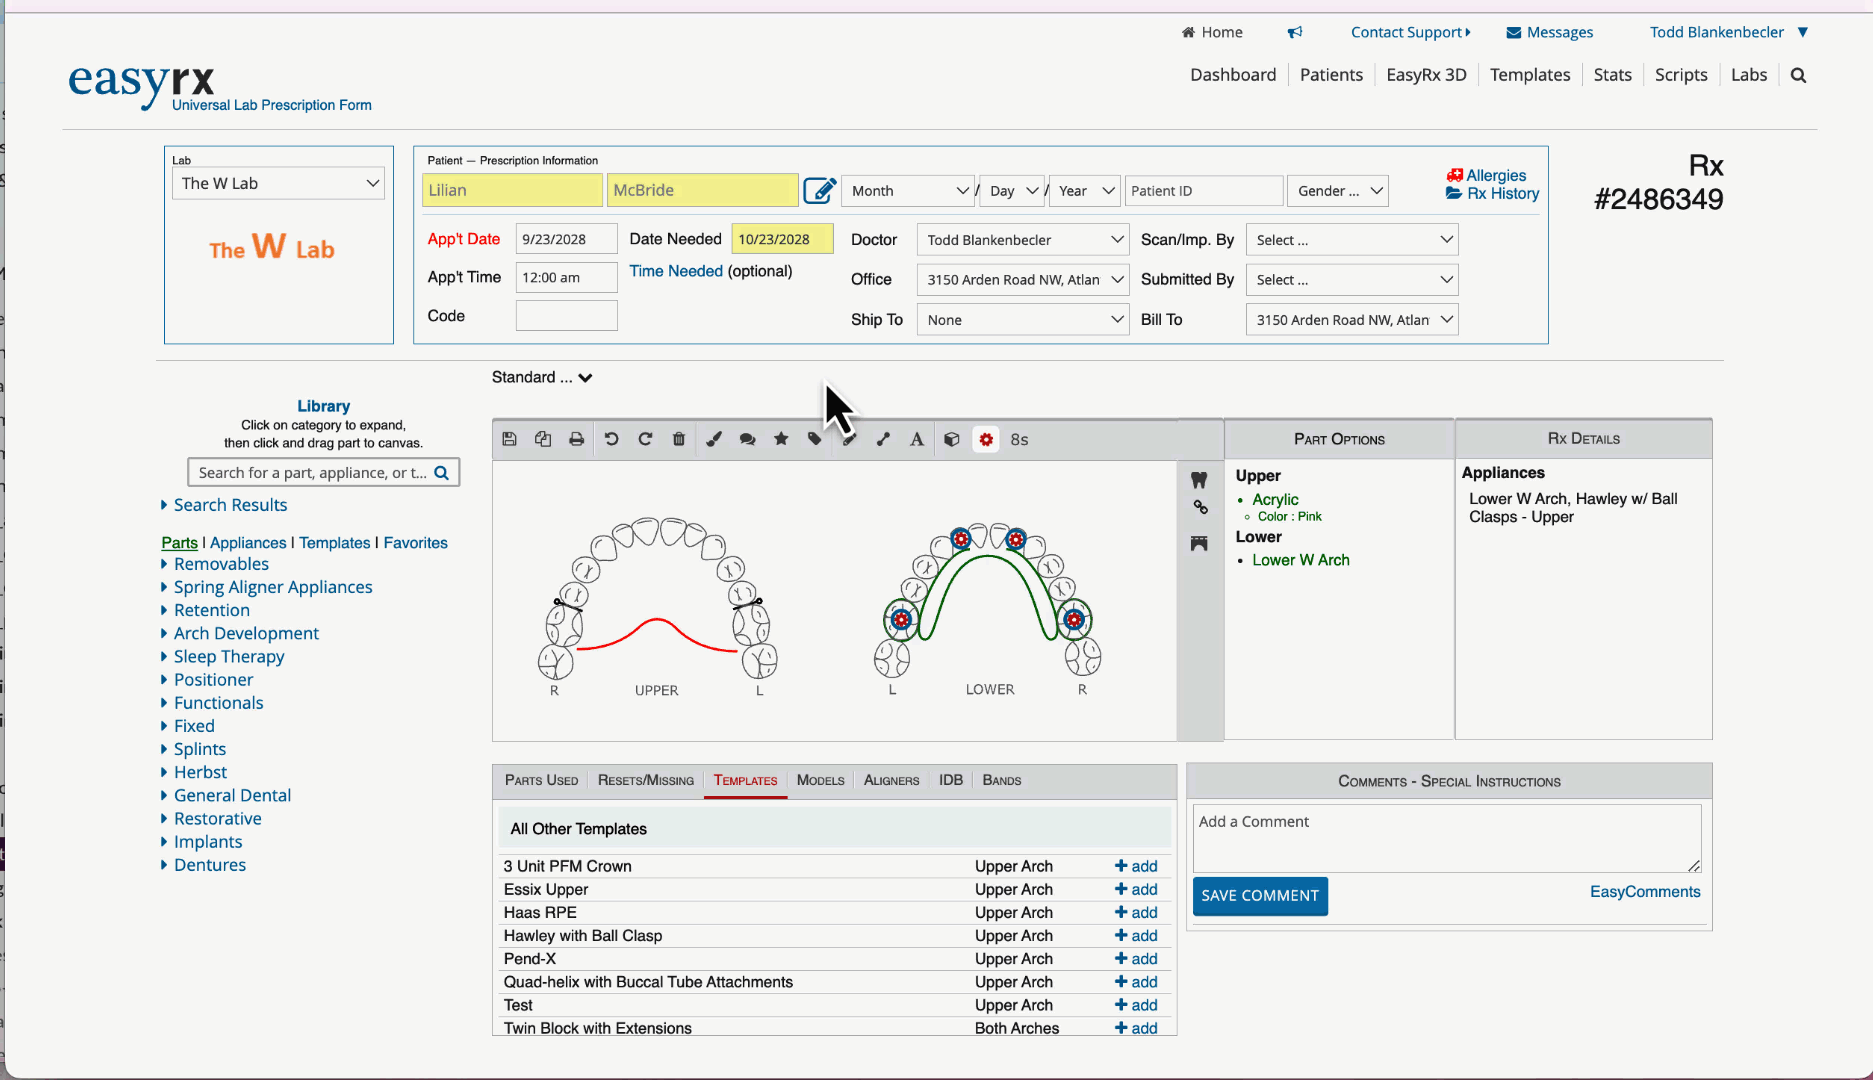Switch to the Aligners tab
1873x1080 pixels.
(891, 780)
